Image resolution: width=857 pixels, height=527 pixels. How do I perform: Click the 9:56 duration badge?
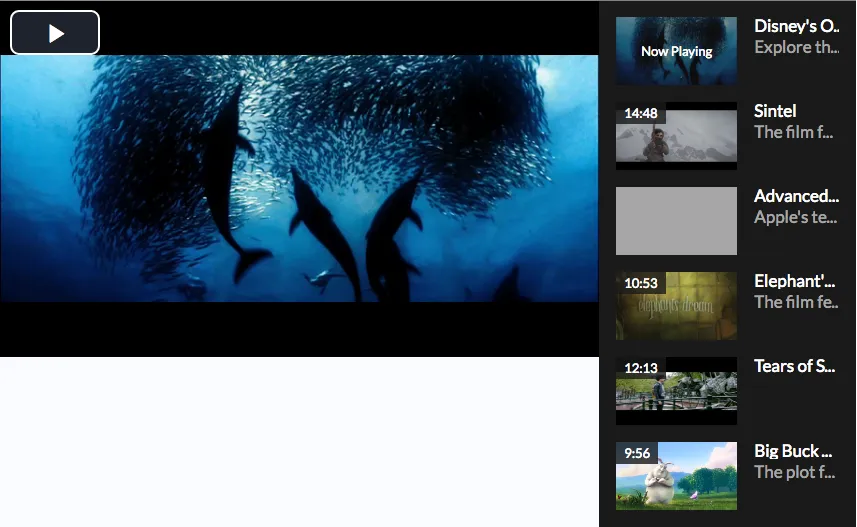pyautogui.click(x=637, y=453)
